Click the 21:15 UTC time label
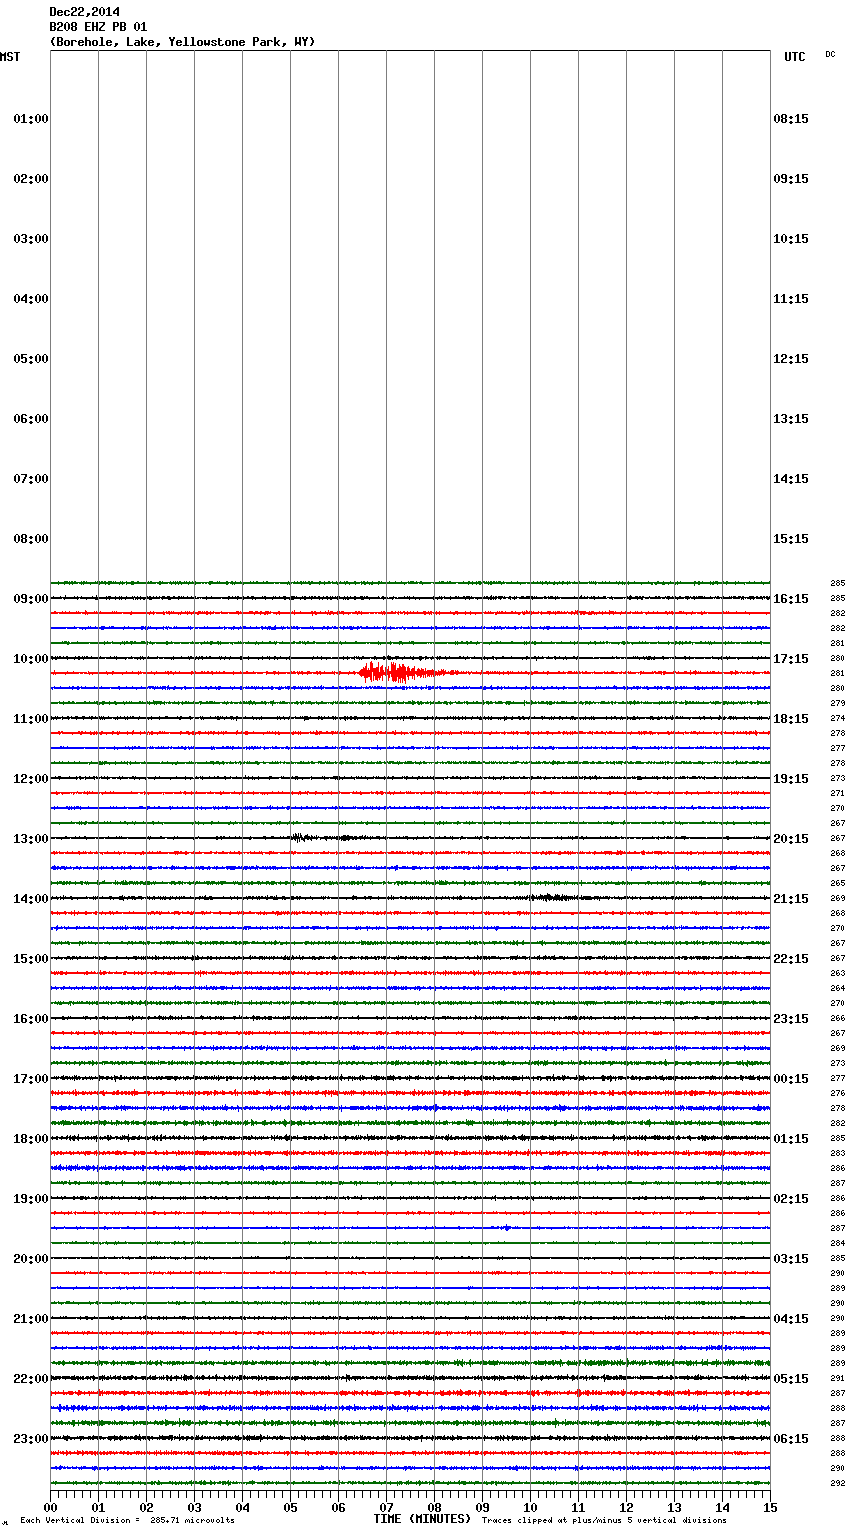This screenshot has height=1534, width=850. pos(791,899)
